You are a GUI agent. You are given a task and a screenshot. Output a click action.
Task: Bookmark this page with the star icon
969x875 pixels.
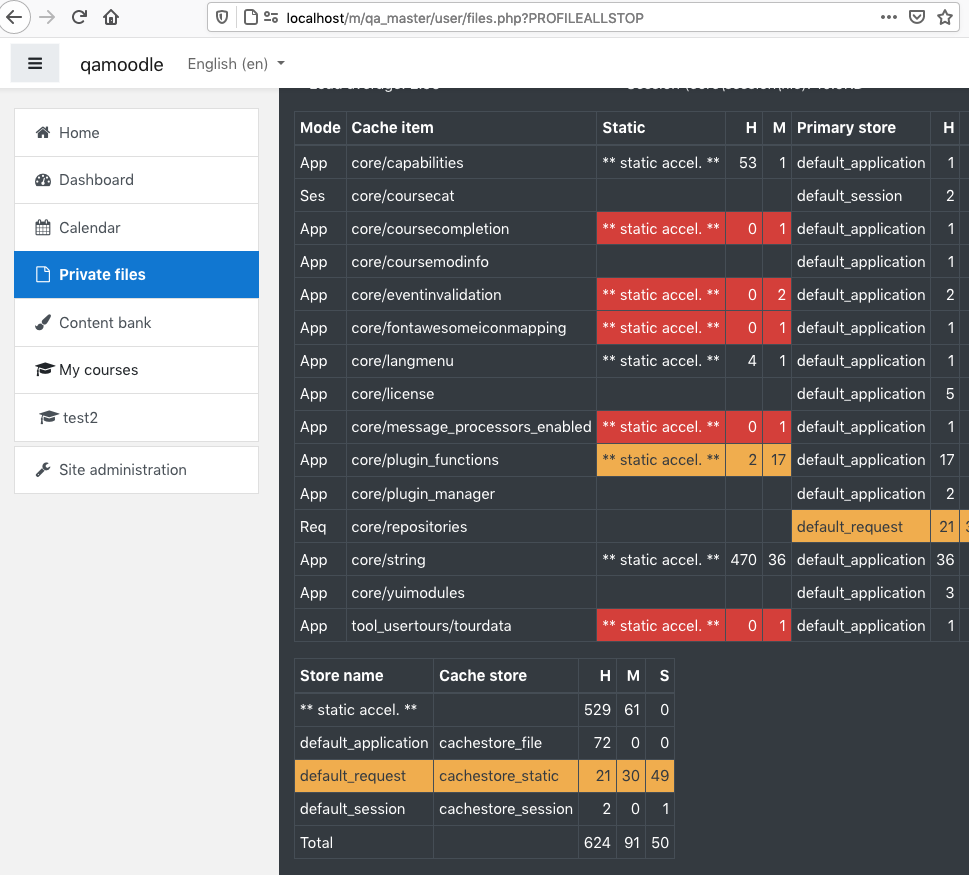[945, 17]
